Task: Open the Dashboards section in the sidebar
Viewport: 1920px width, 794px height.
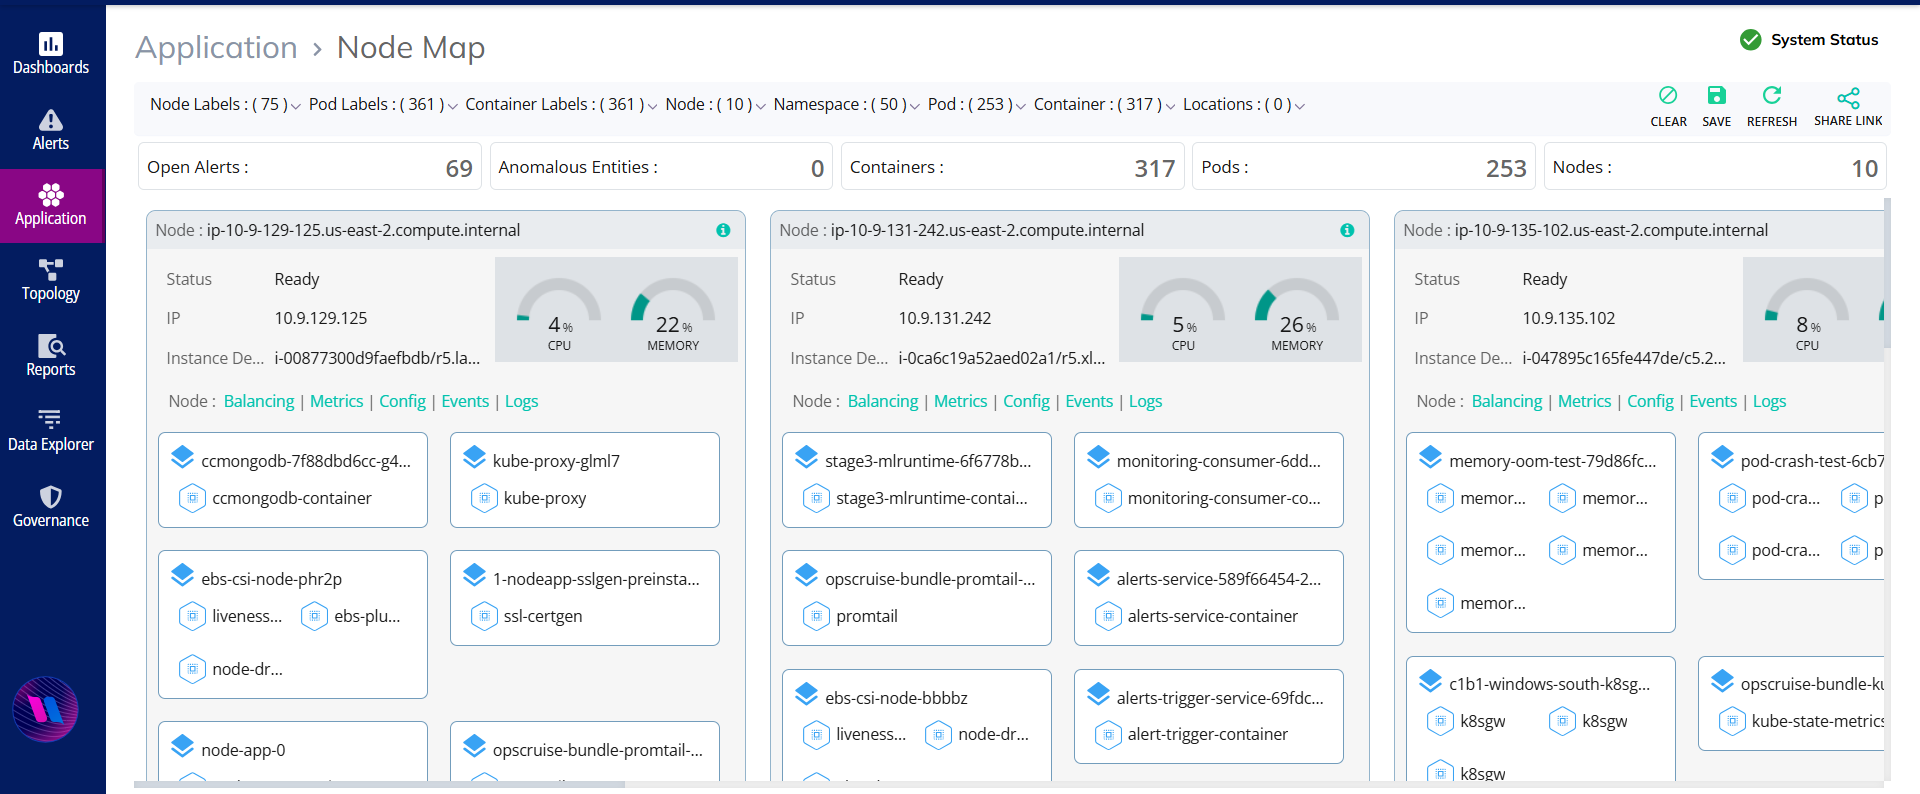Action: (51, 54)
